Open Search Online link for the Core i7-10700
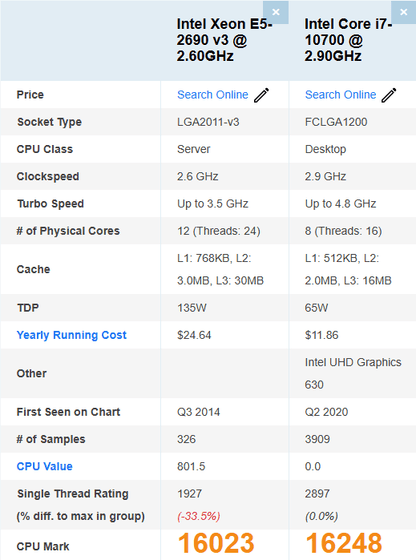The height and width of the screenshot is (560, 416). pos(340,95)
